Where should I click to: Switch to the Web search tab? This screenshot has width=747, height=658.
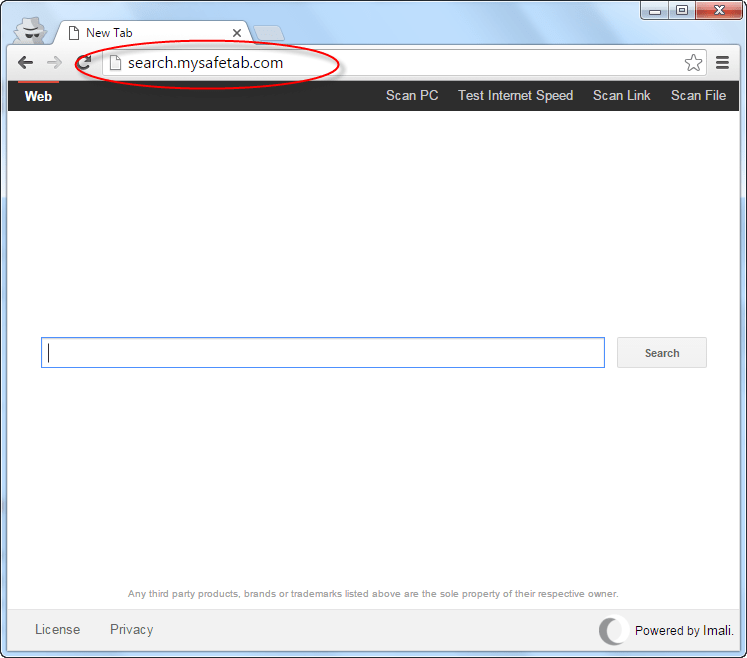(x=38, y=96)
